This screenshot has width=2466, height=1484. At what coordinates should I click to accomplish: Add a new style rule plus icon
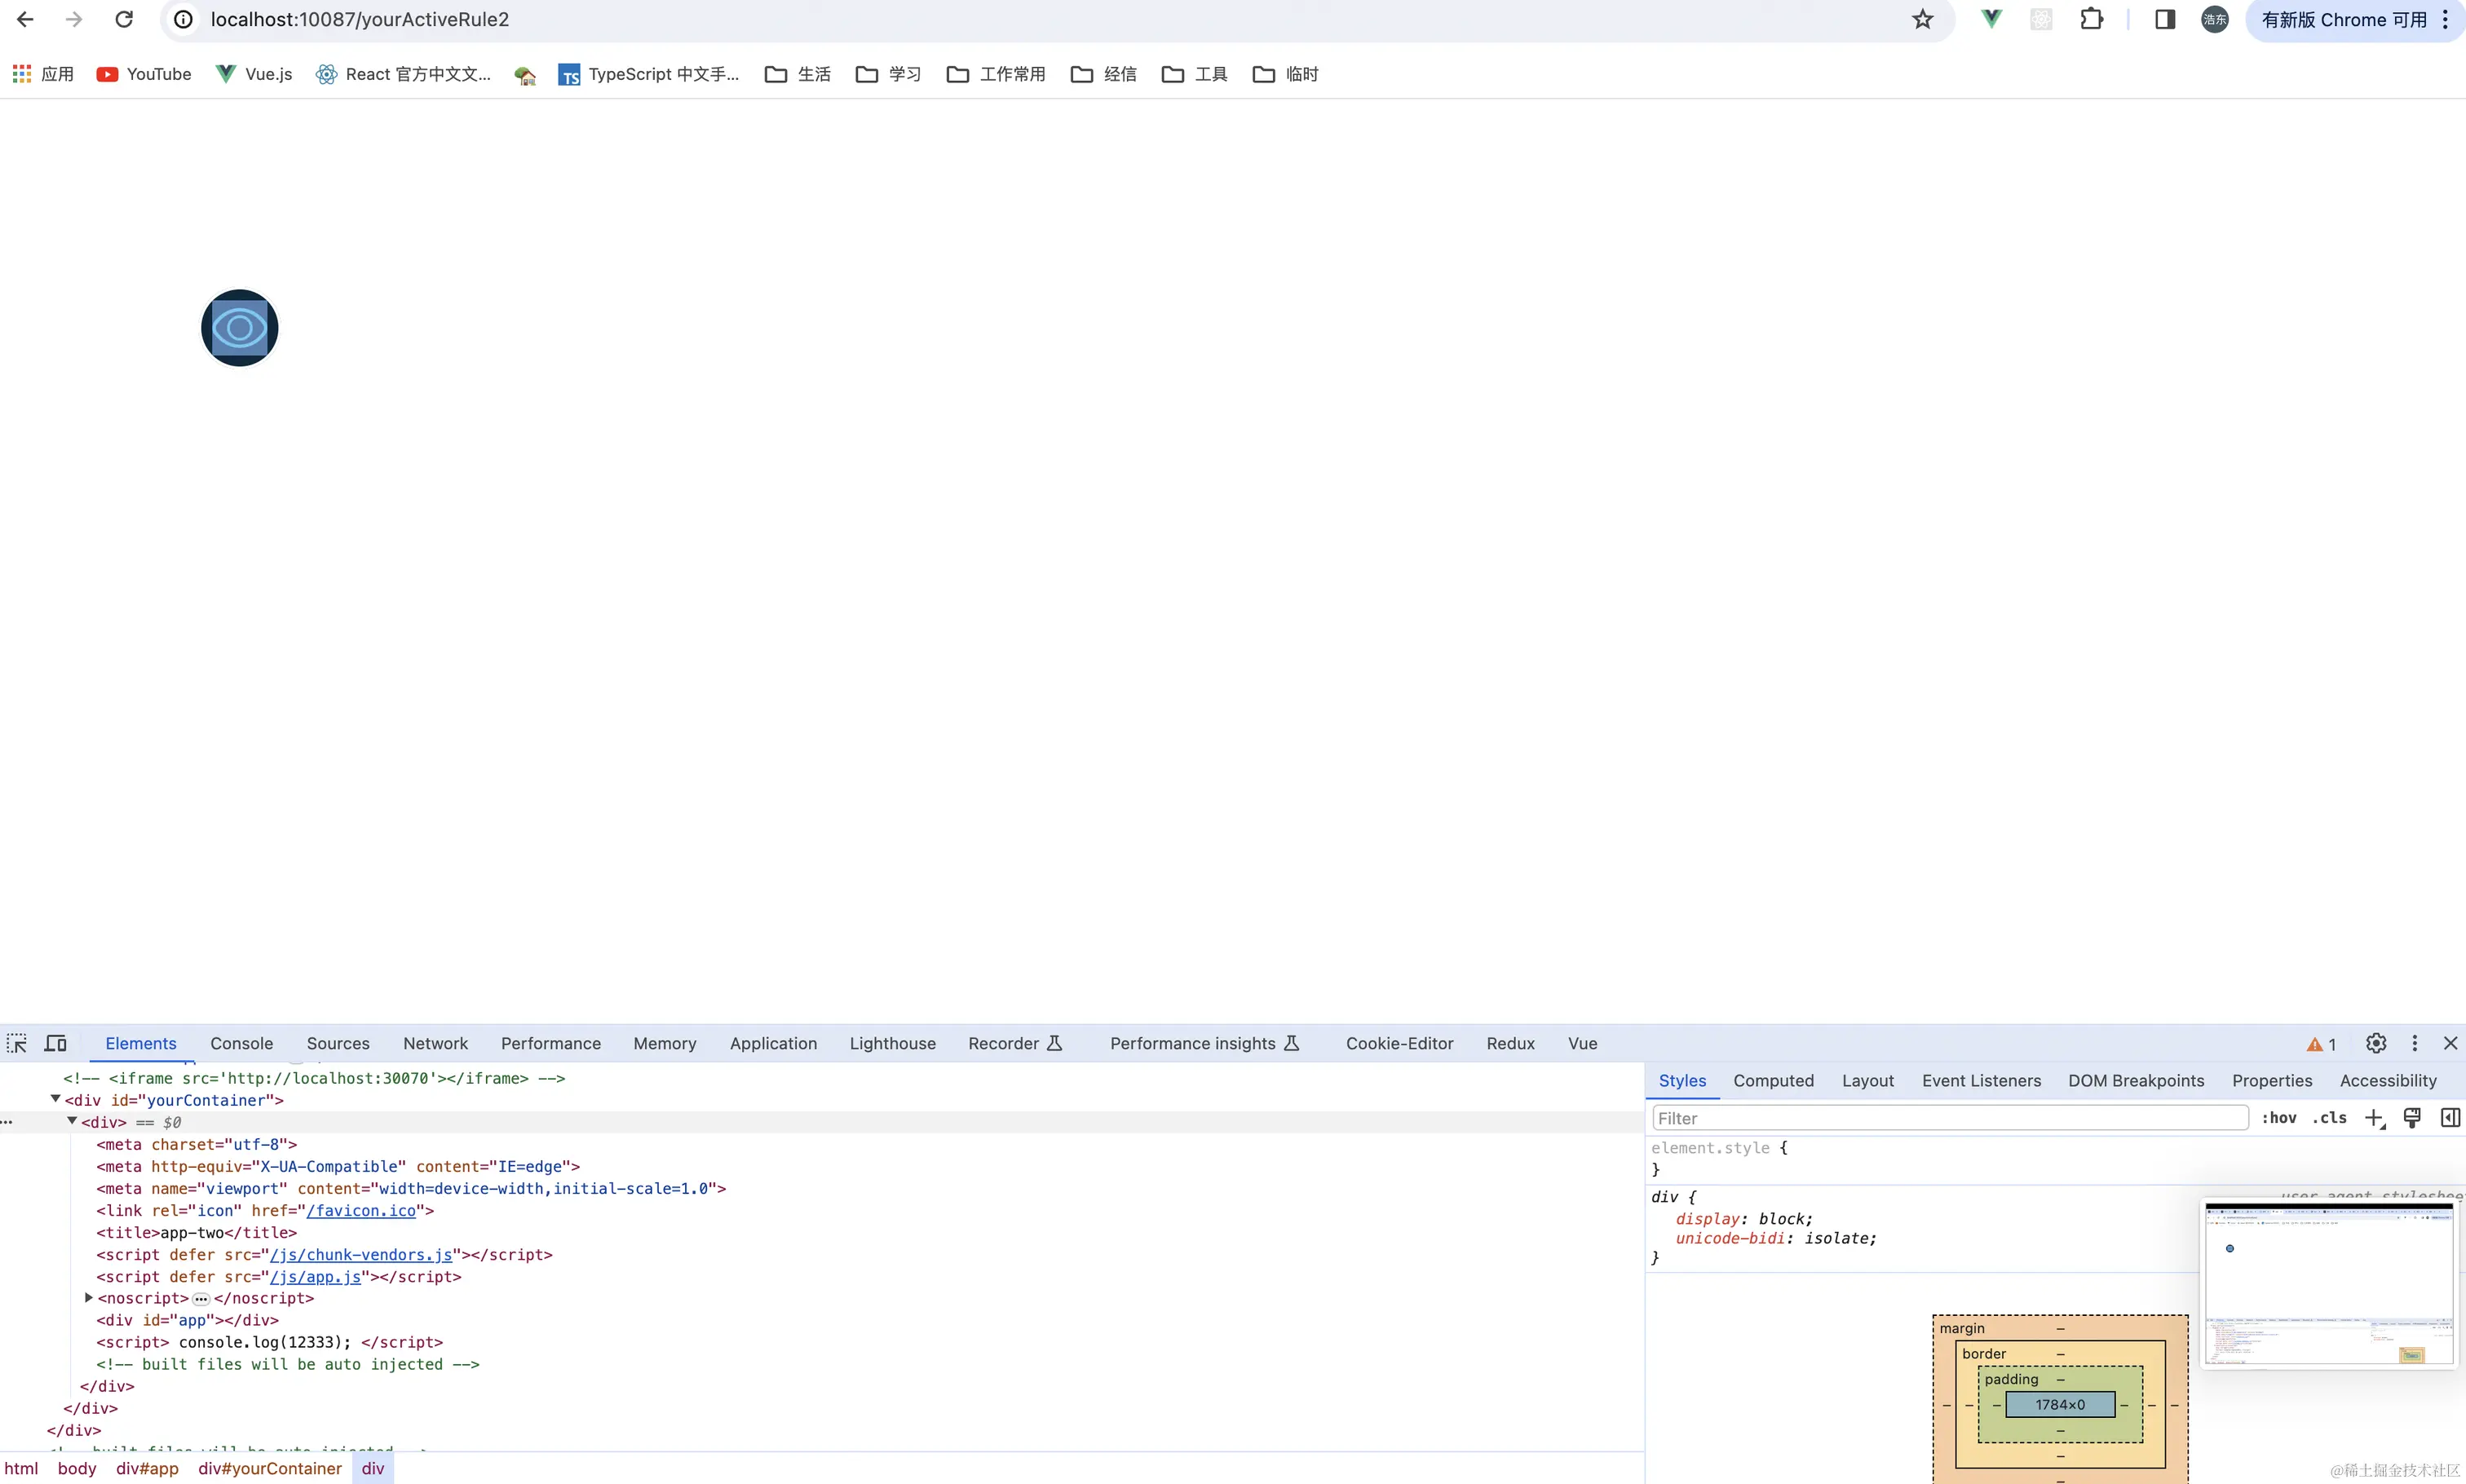coord(2375,1118)
